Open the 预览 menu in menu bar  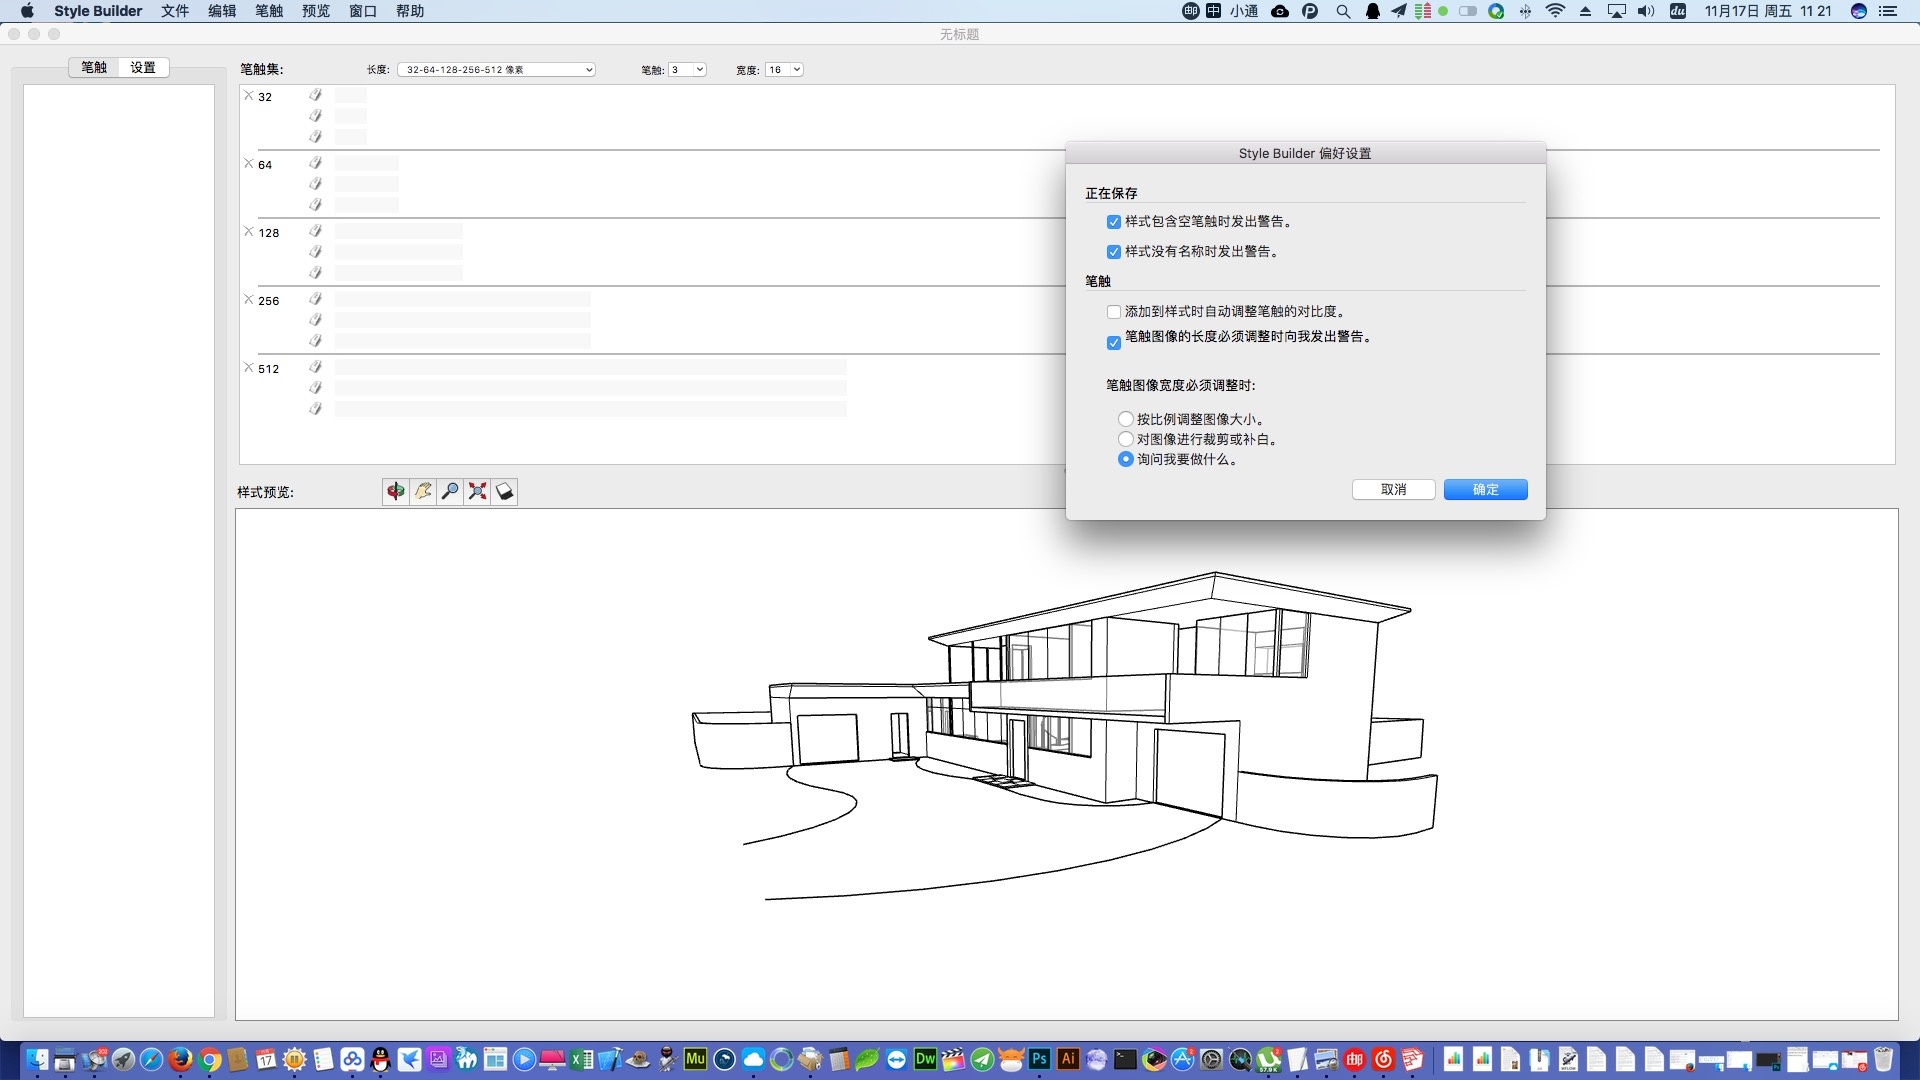pyautogui.click(x=316, y=11)
